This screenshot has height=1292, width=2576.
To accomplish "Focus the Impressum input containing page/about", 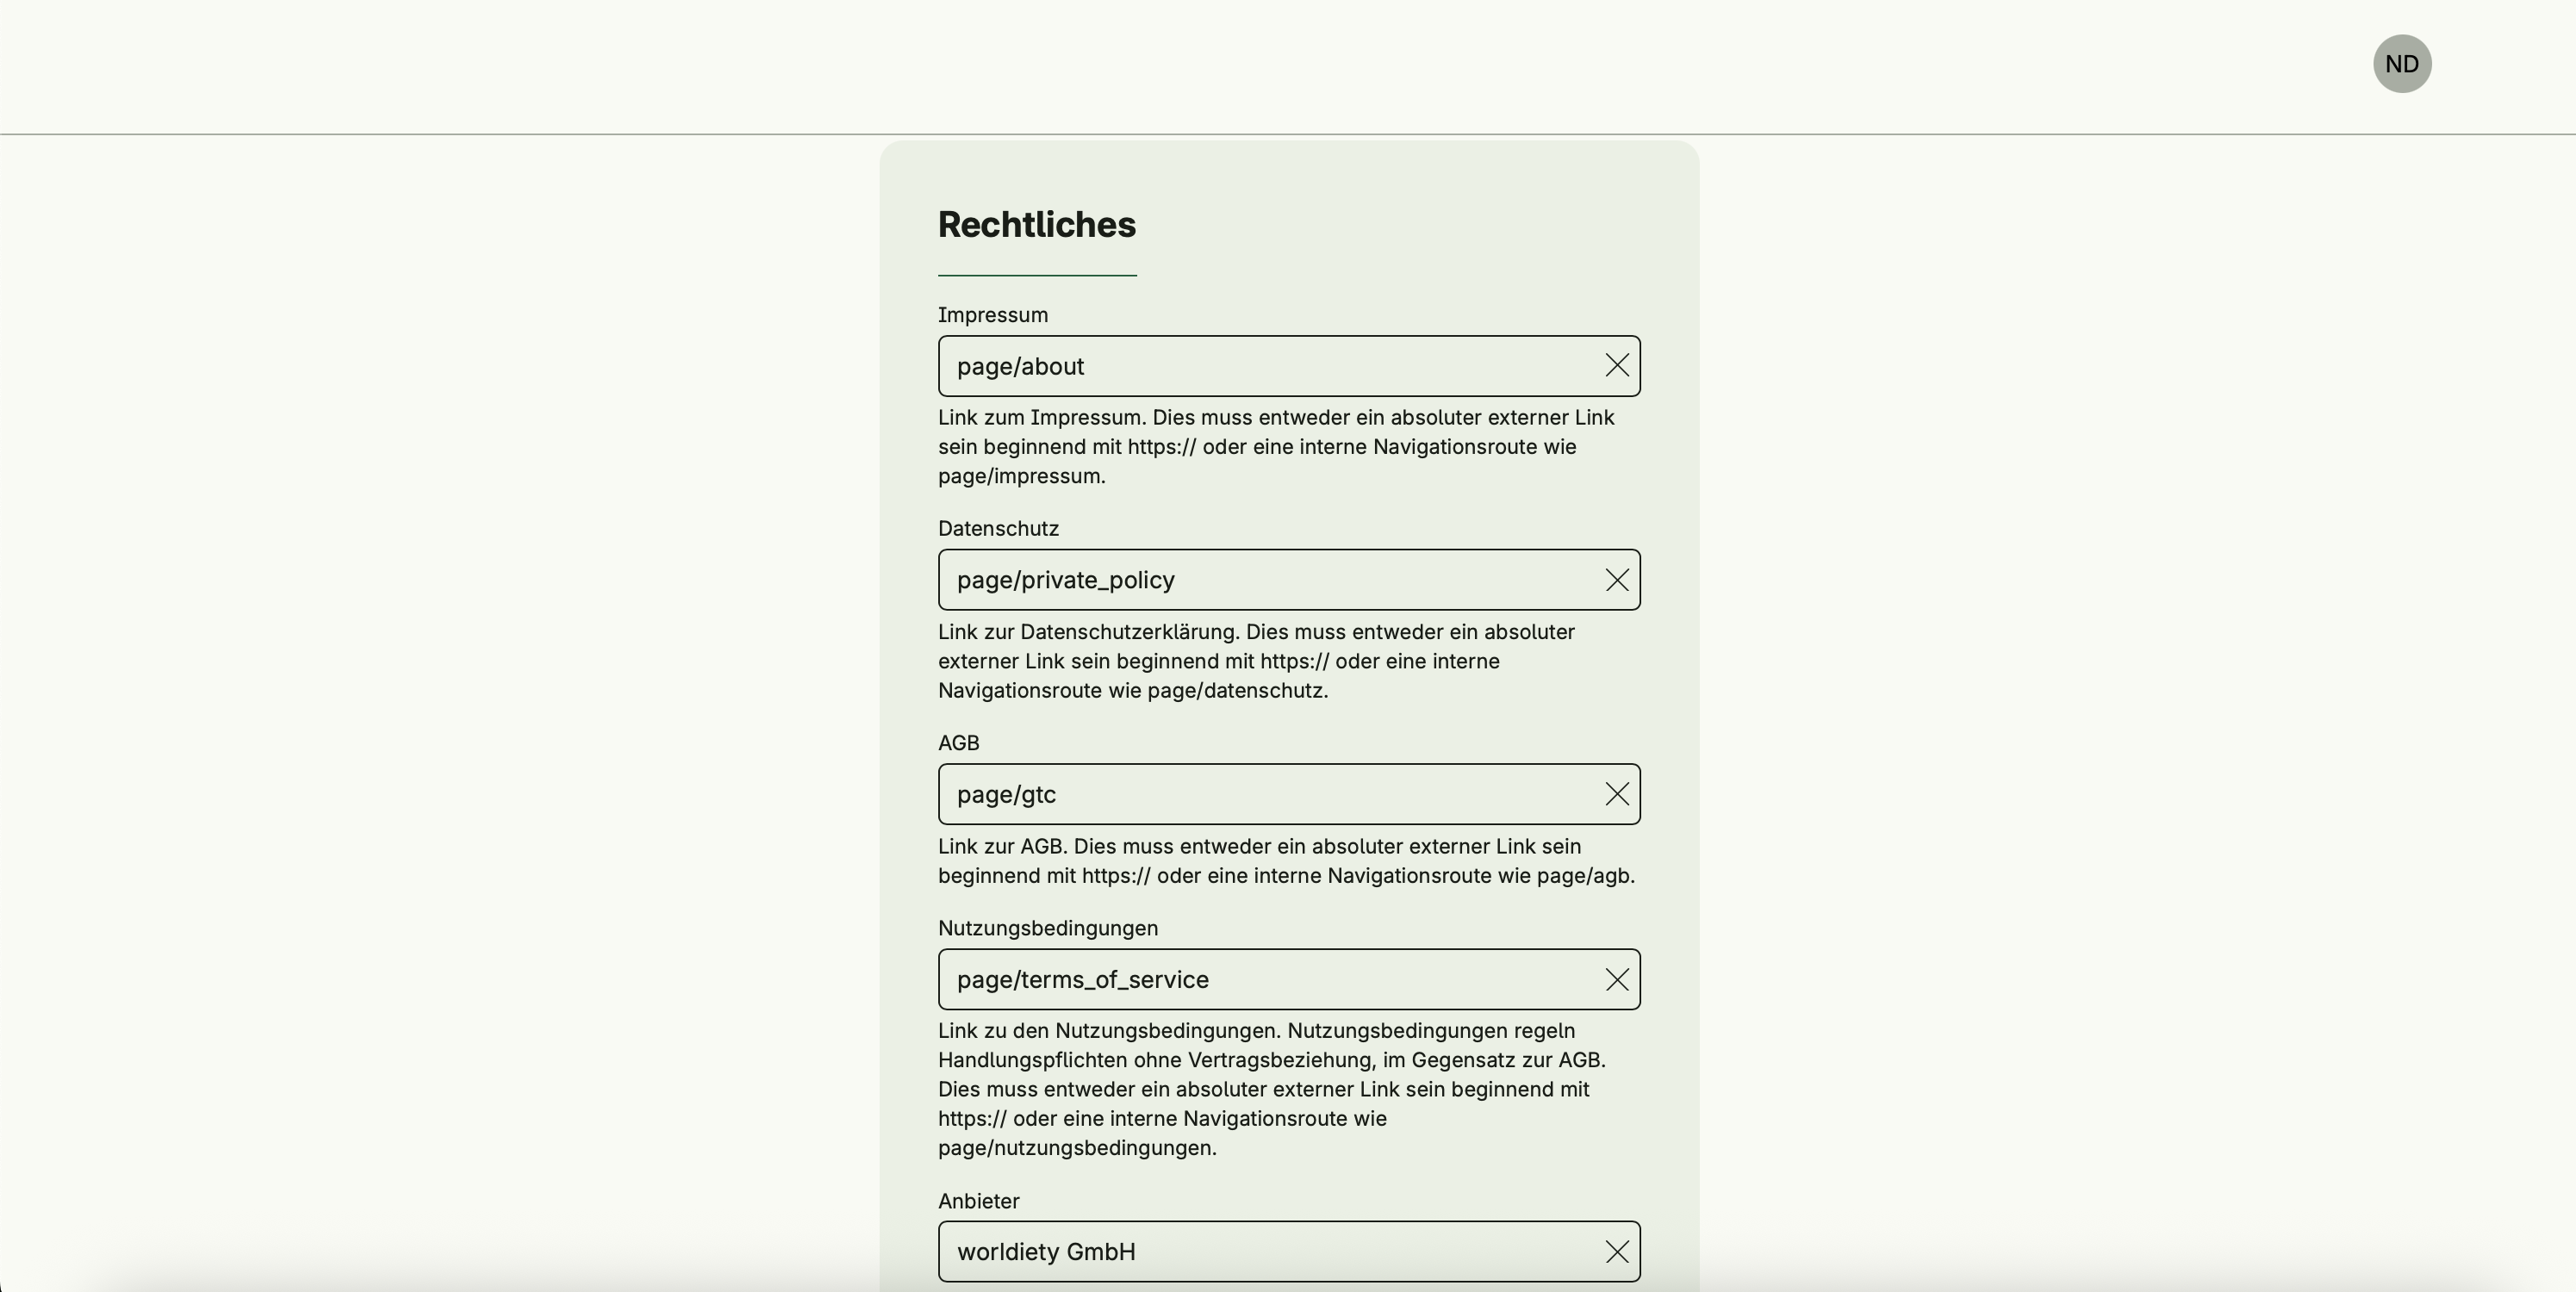I will [1270, 366].
